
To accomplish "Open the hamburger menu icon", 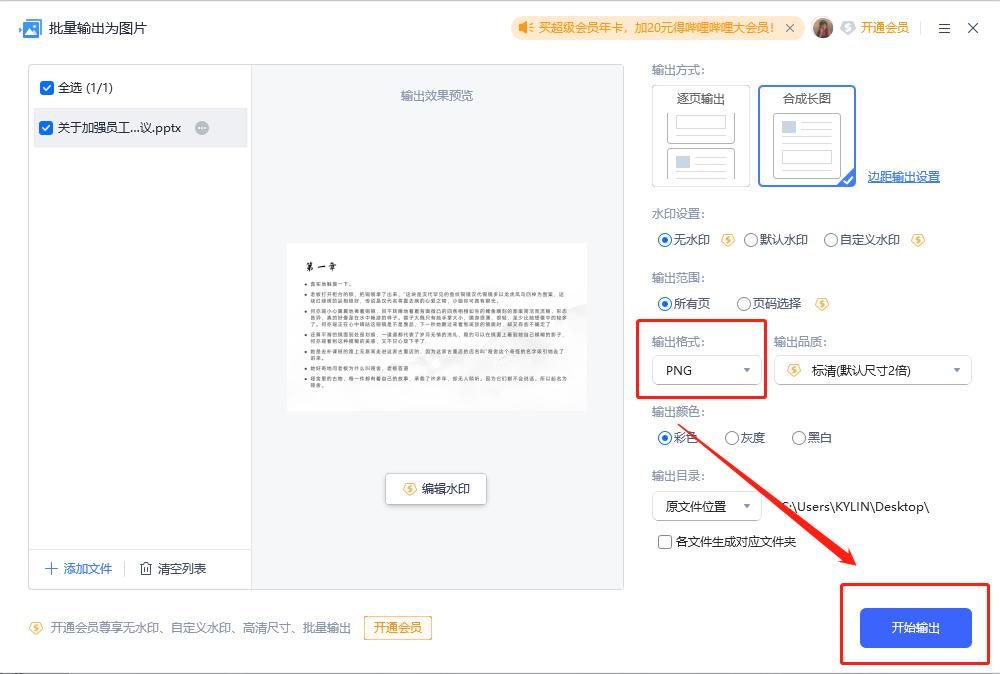I will click(944, 28).
